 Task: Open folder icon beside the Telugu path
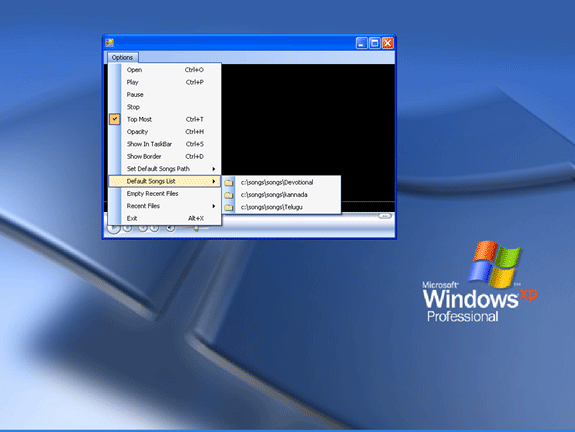(229, 208)
